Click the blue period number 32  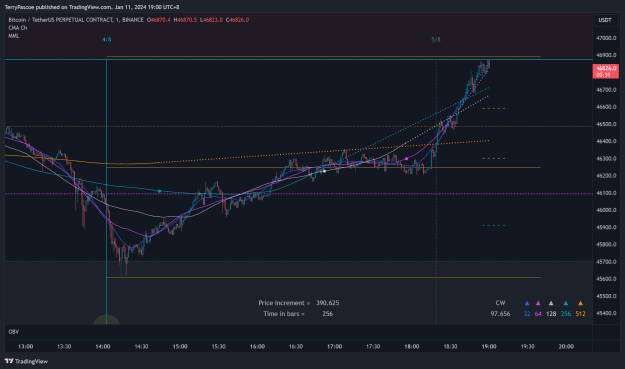coord(527,314)
